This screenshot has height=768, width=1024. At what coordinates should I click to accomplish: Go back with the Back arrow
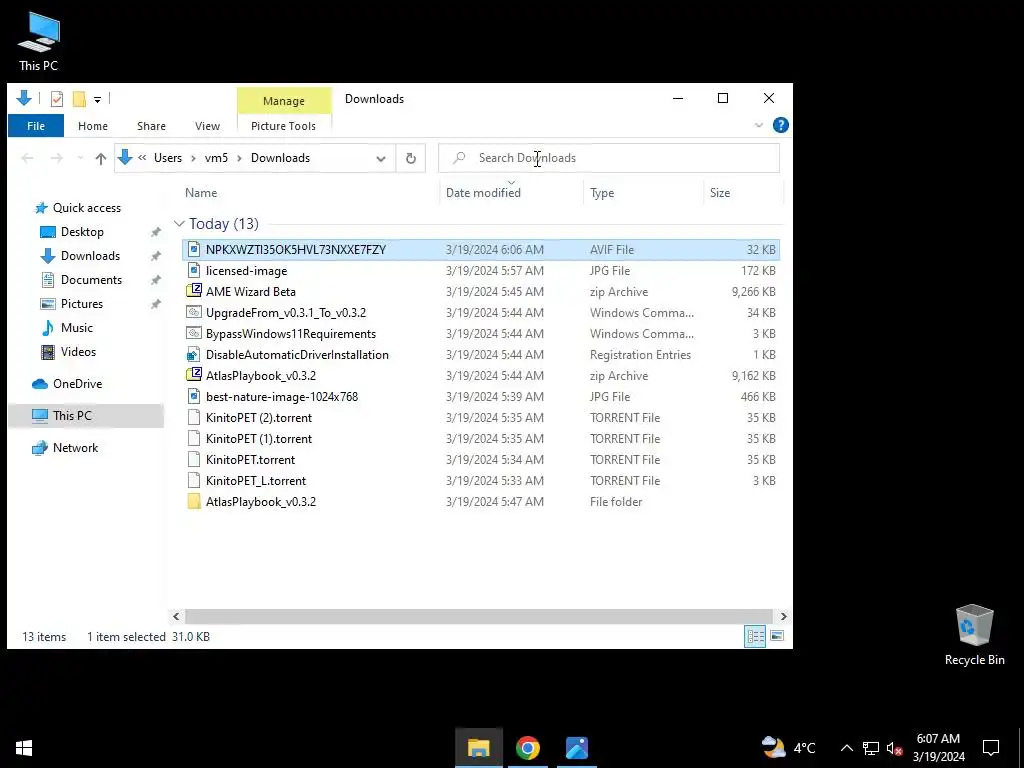click(x=27, y=158)
